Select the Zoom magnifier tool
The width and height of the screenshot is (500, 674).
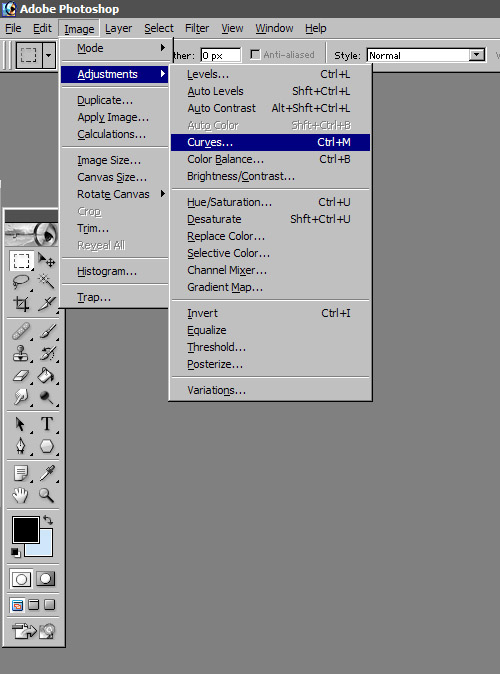pyautogui.click(x=46, y=495)
